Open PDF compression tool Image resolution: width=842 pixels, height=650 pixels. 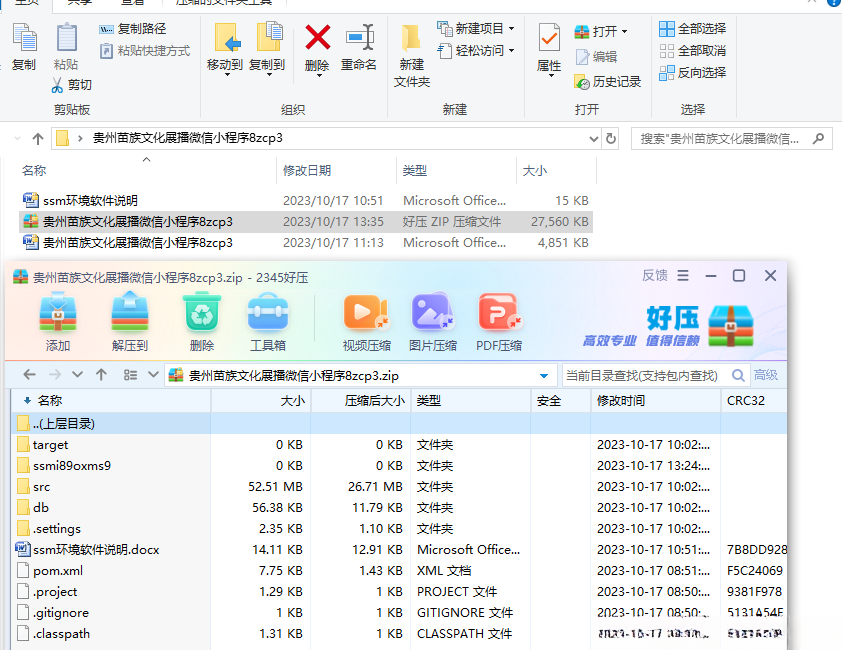[499, 321]
